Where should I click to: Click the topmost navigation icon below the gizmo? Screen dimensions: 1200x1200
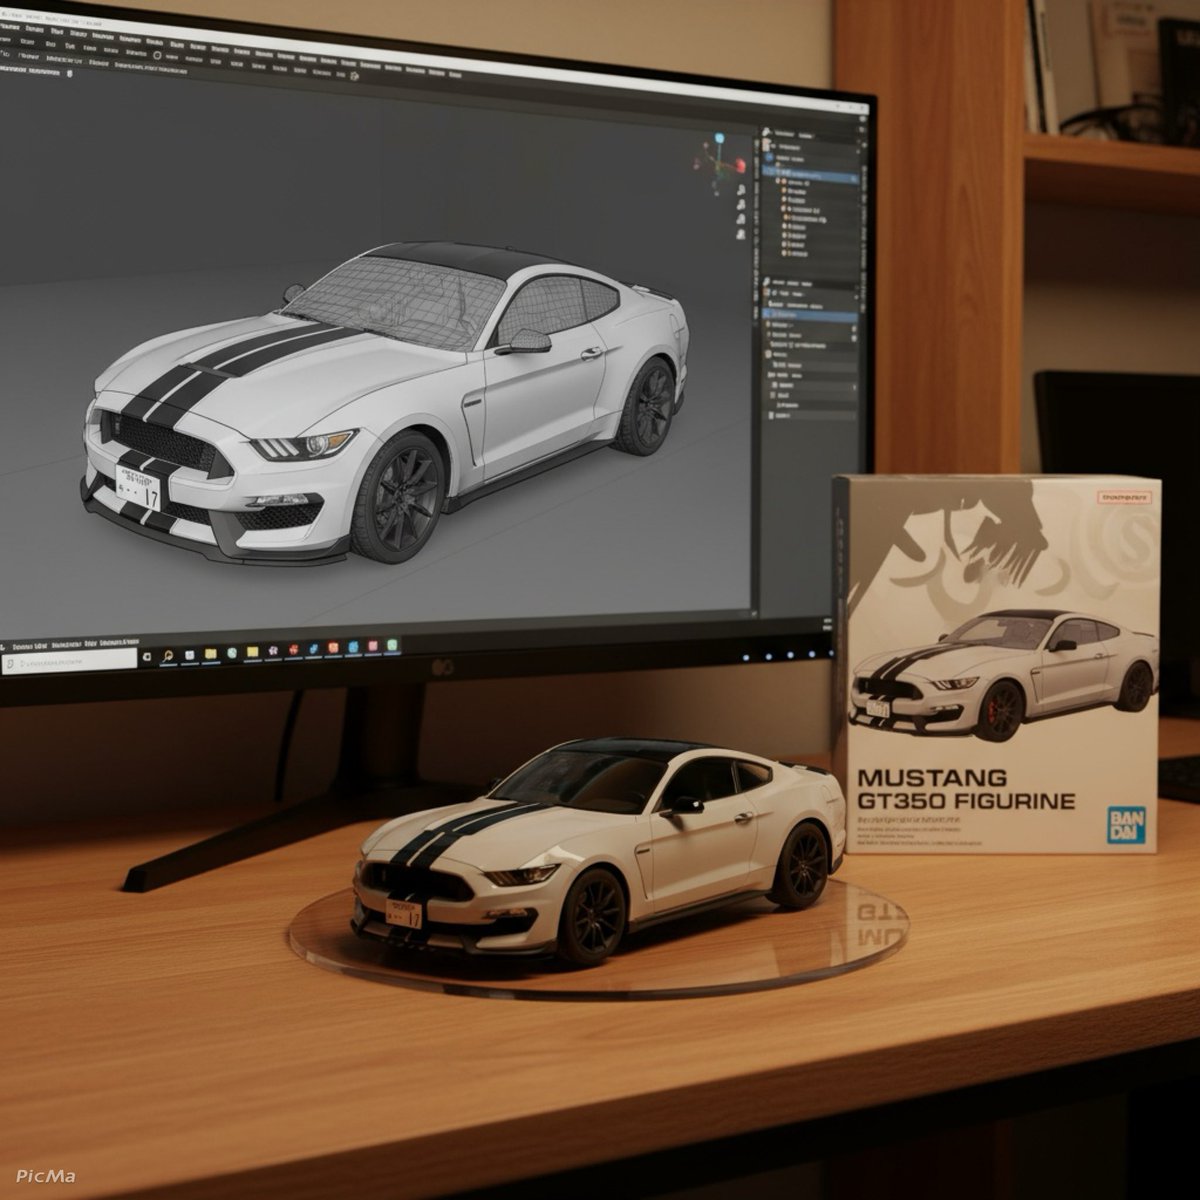click(741, 190)
